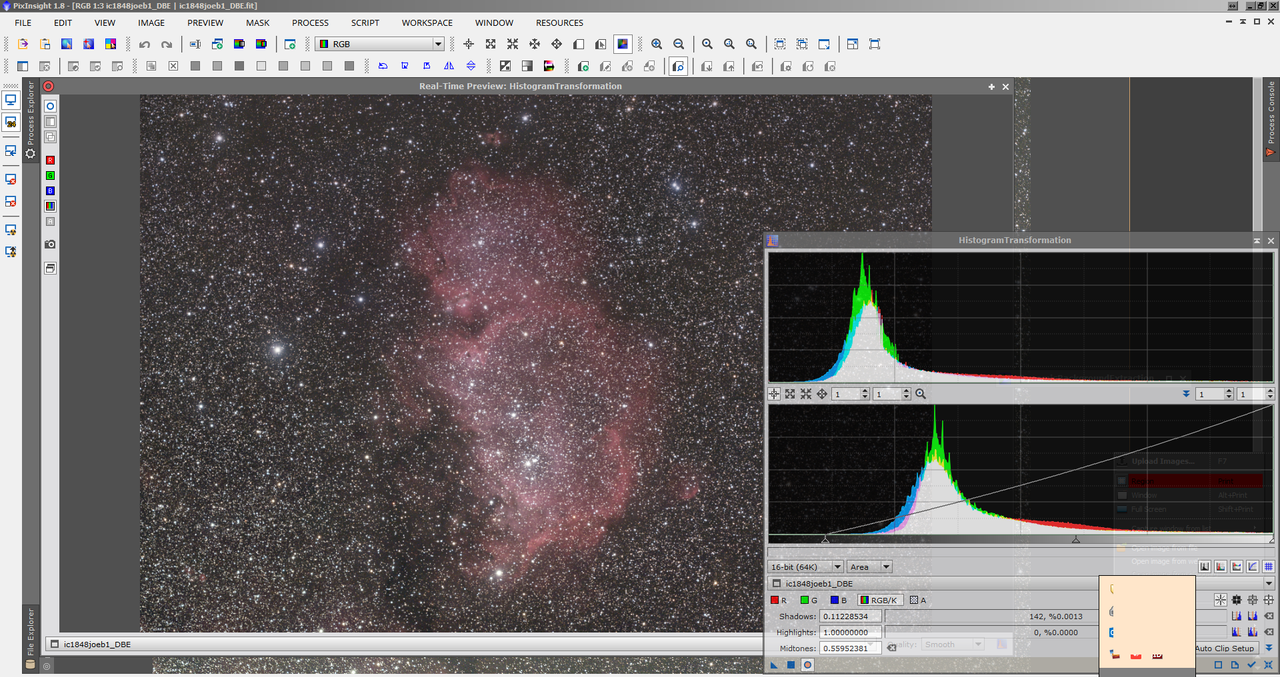Click the double-chevron beside Auto Clip Setup
The height and width of the screenshot is (677, 1280).
point(1269,648)
